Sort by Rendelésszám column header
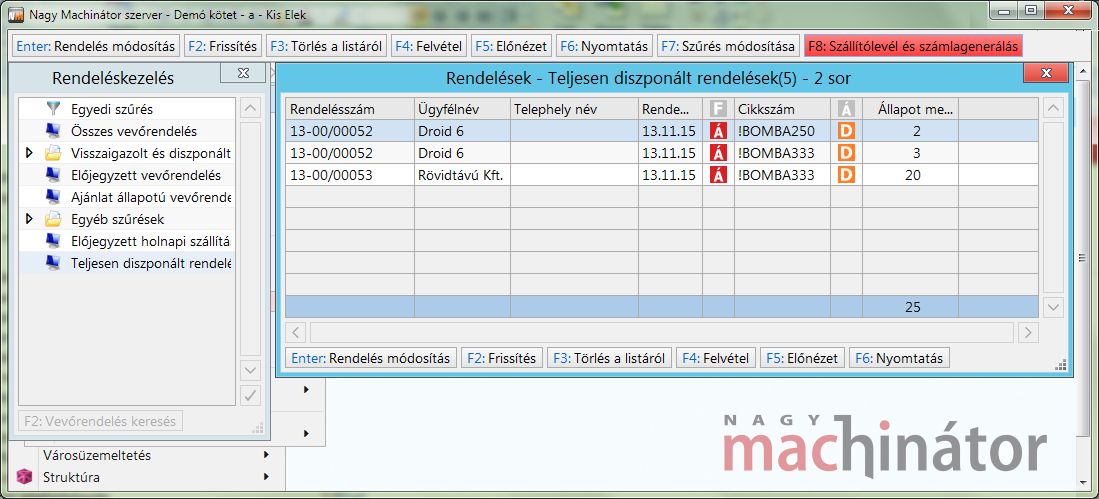This screenshot has height=499, width=1099. click(x=350, y=109)
